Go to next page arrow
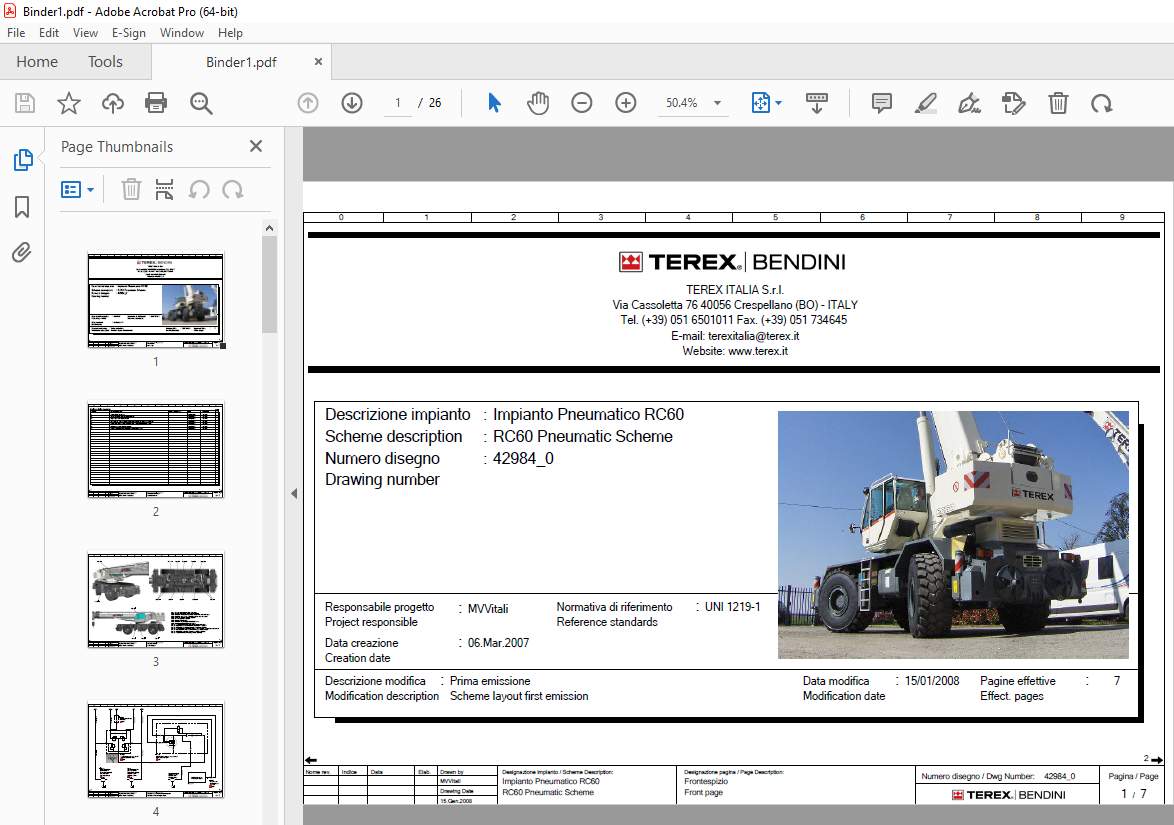 [x=352, y=103]
